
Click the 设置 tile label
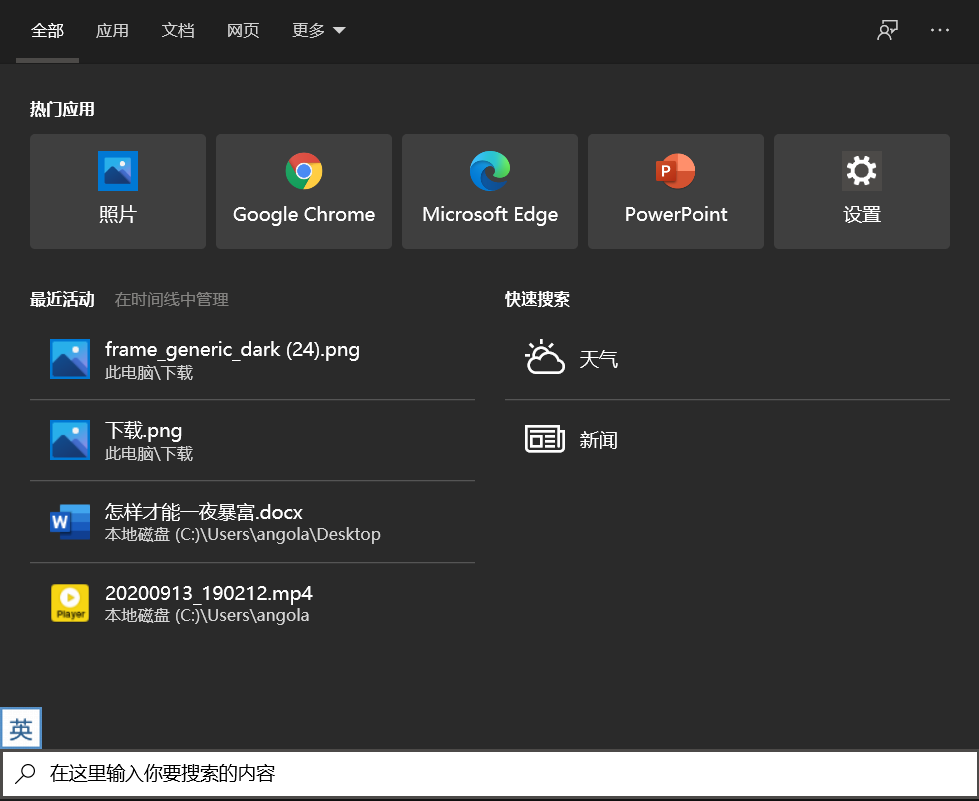point(862,214)
